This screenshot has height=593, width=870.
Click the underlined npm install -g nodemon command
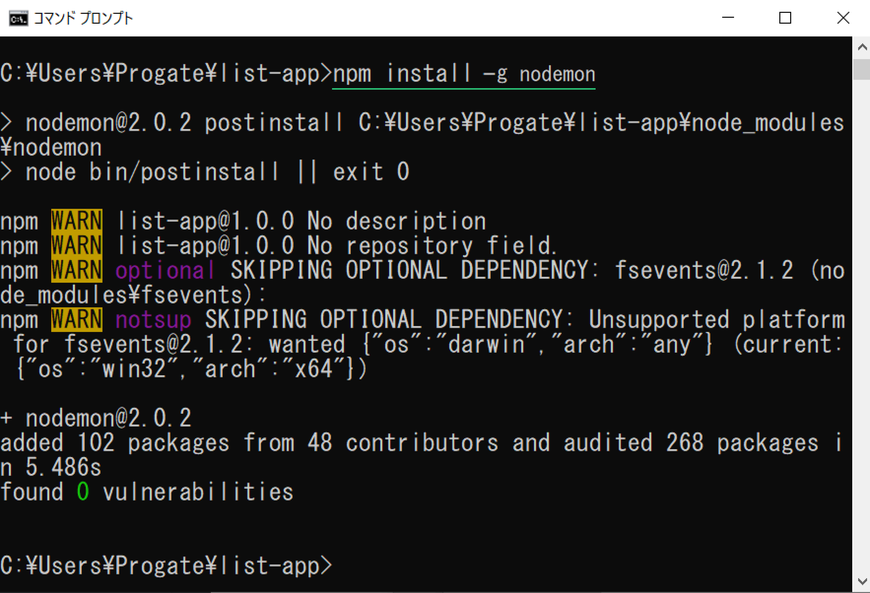pos(464,74)
